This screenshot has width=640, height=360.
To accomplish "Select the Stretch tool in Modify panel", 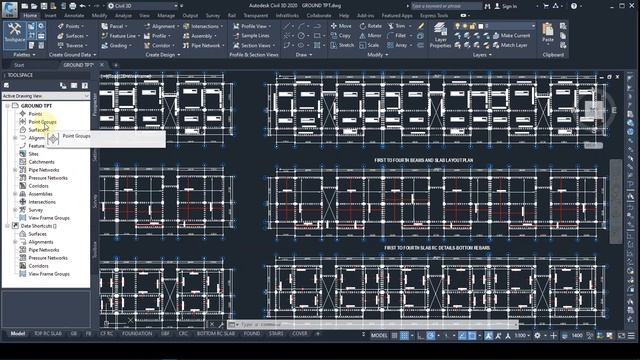I will pos(342,45).
